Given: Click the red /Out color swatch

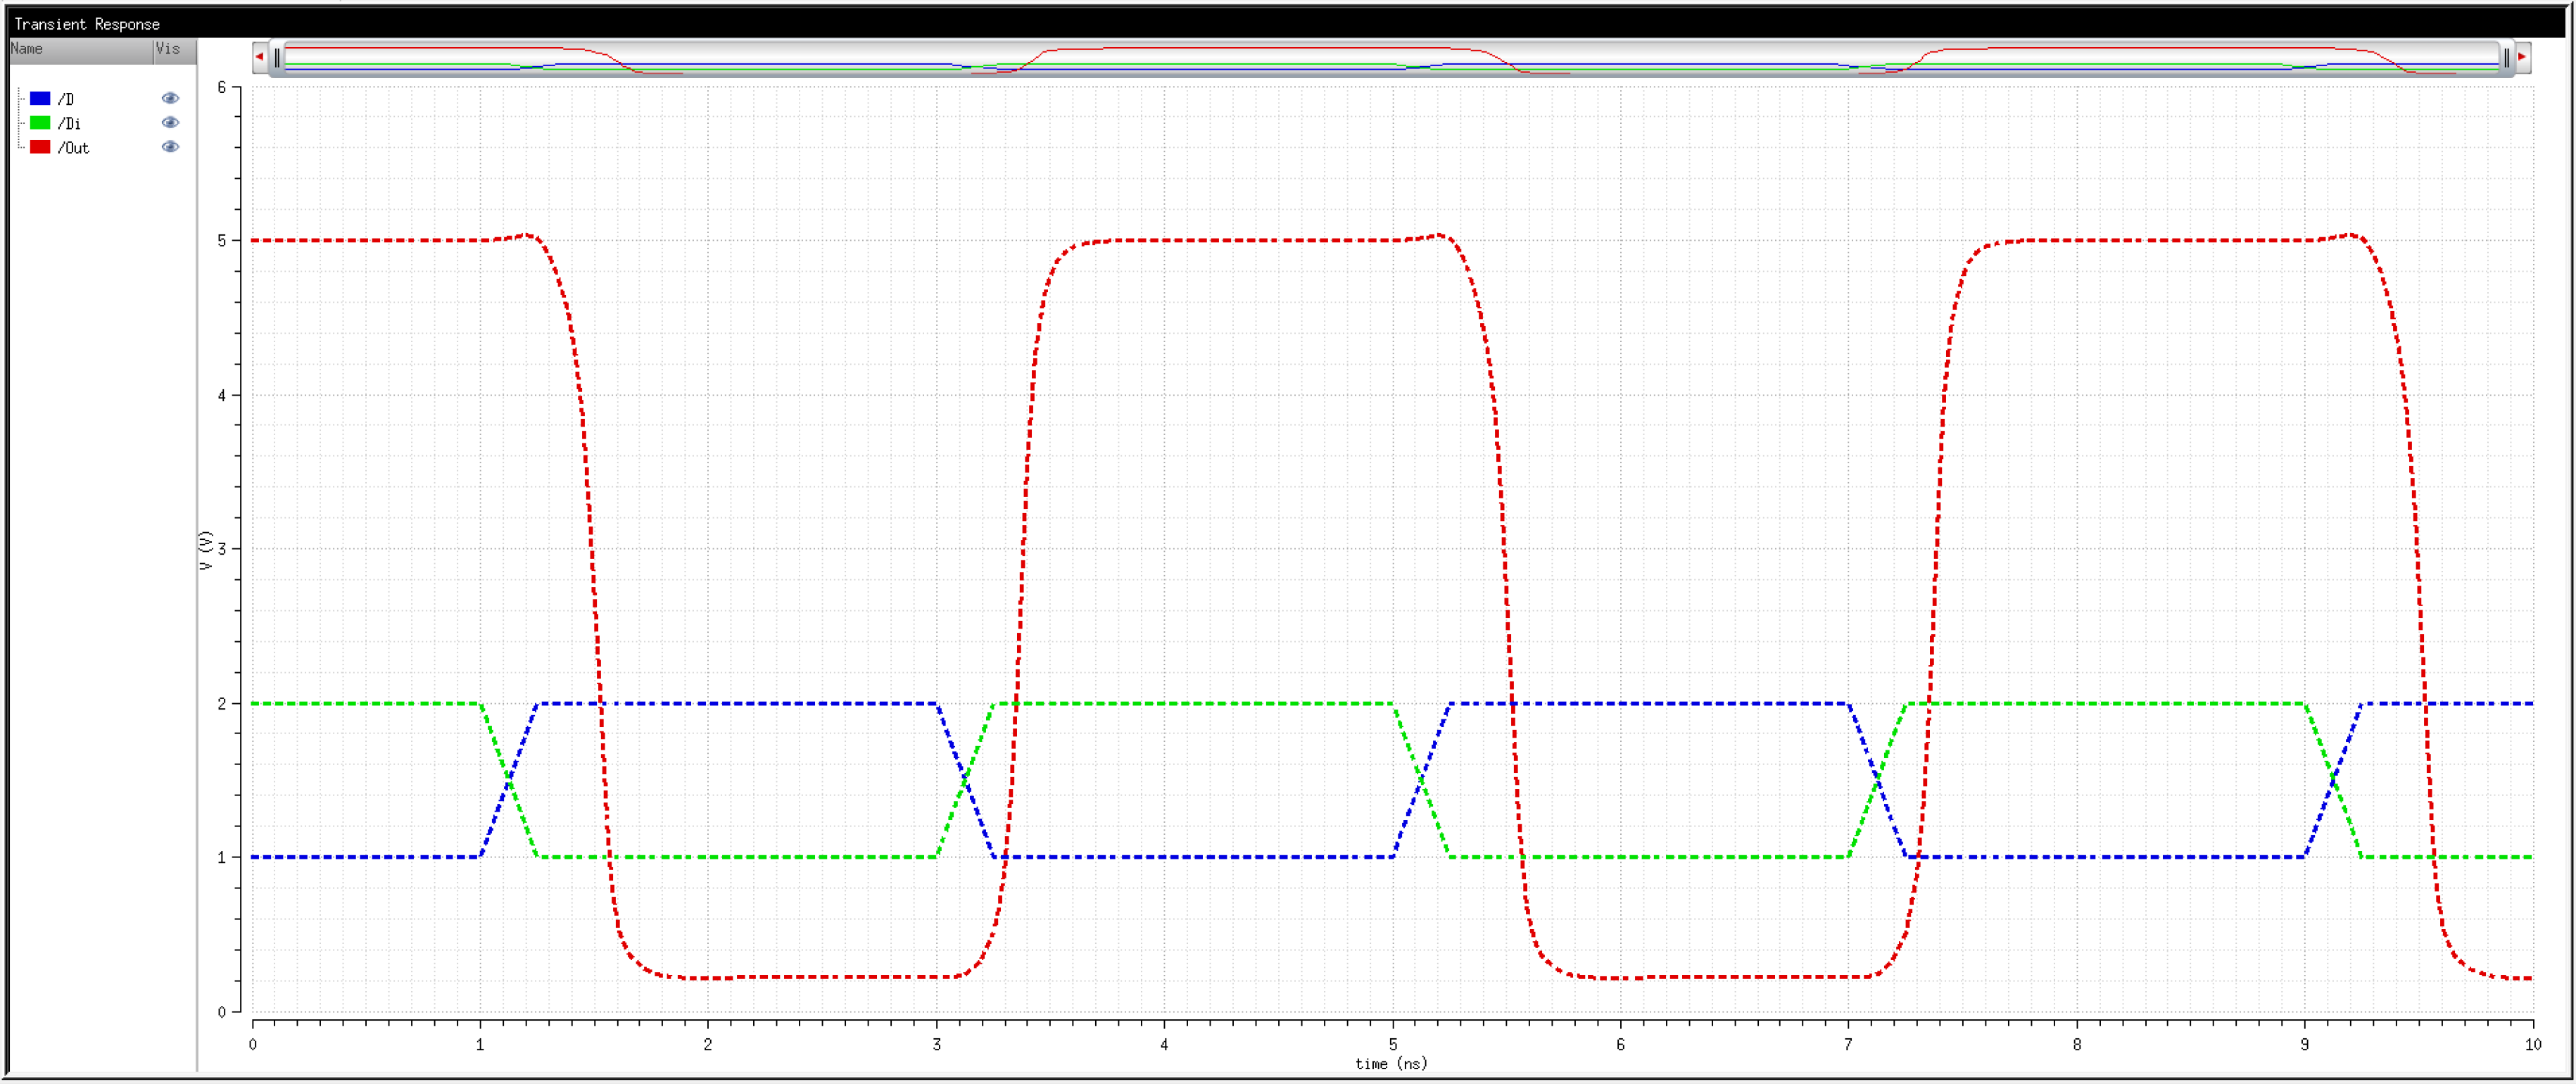Looking at the screenshot, I should click(40, 147).
